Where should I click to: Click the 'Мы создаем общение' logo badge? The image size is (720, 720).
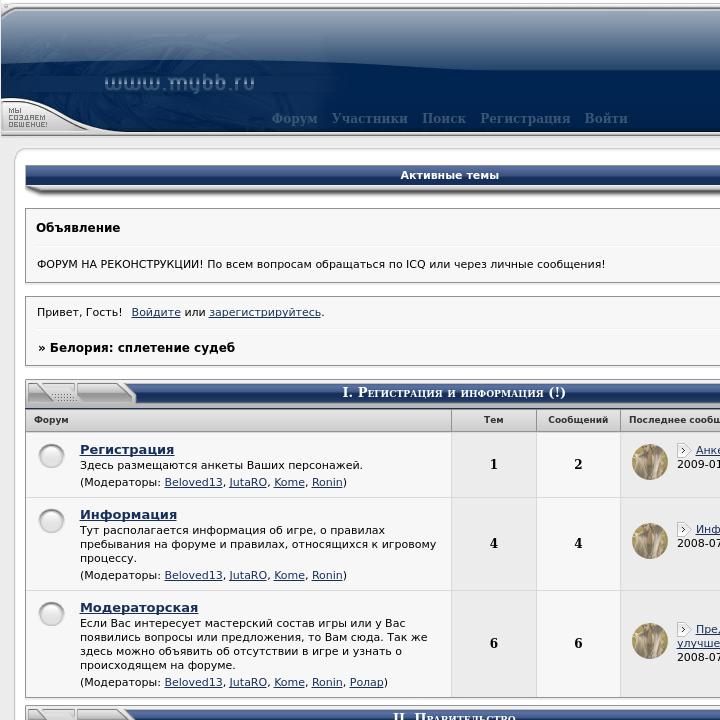tap(28, 118)
